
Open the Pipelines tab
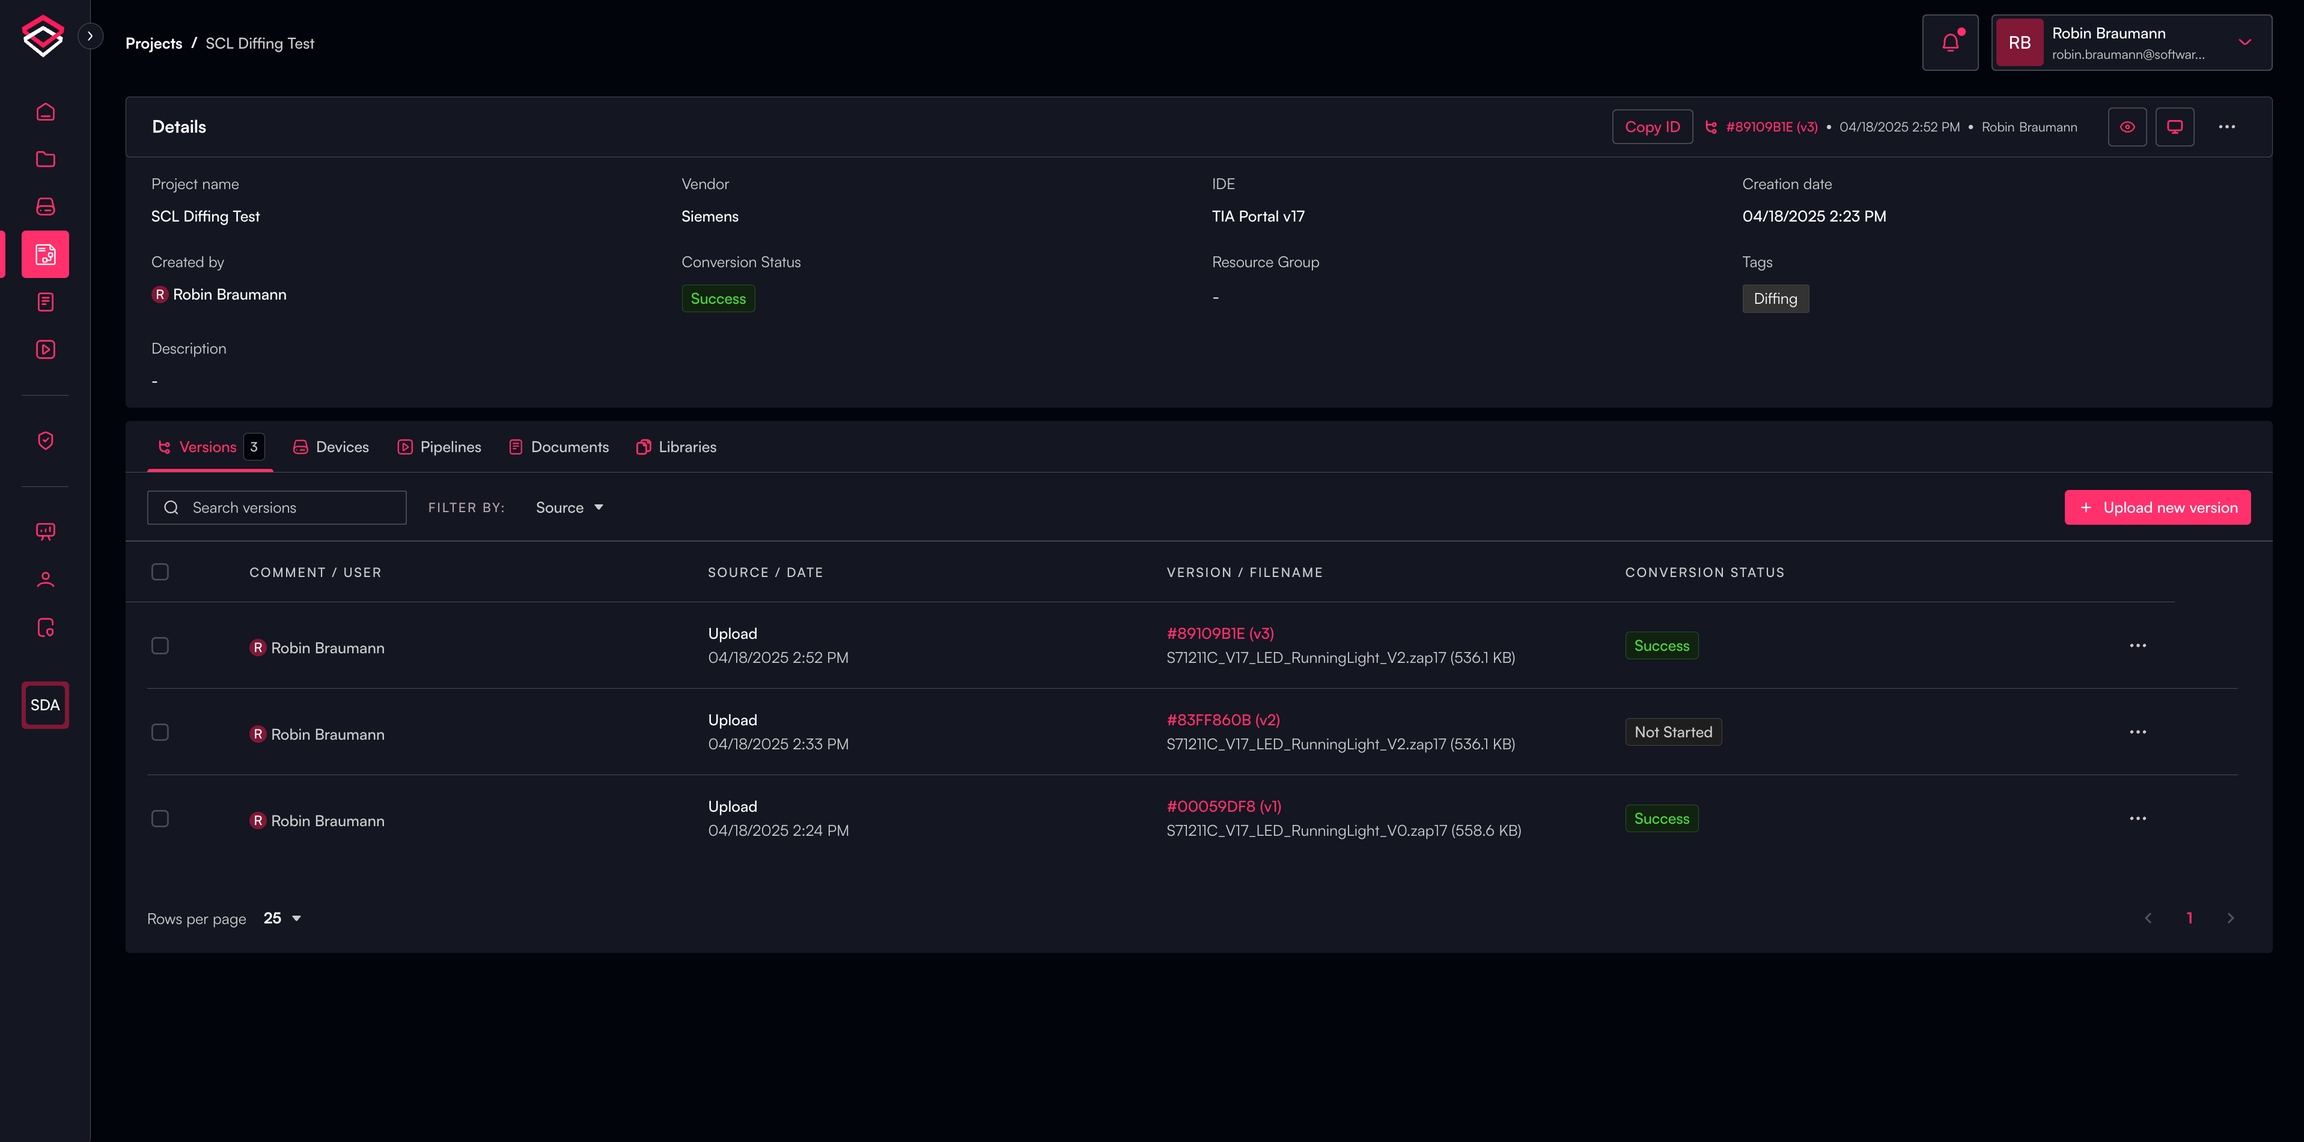439,447
